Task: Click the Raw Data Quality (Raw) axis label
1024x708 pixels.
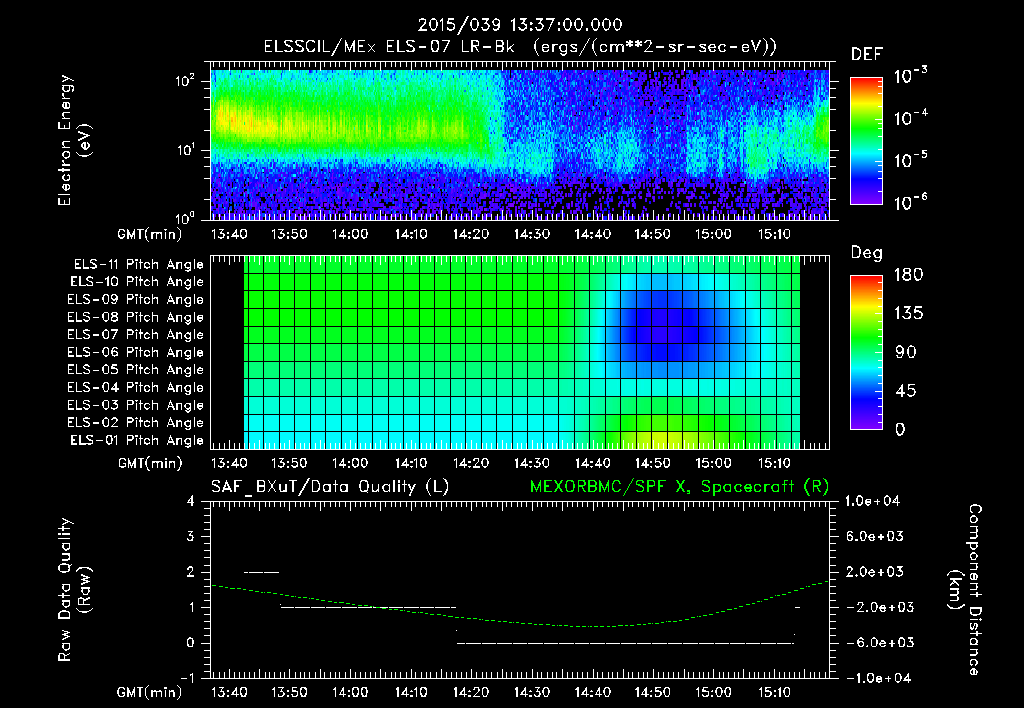Action: 74,590
